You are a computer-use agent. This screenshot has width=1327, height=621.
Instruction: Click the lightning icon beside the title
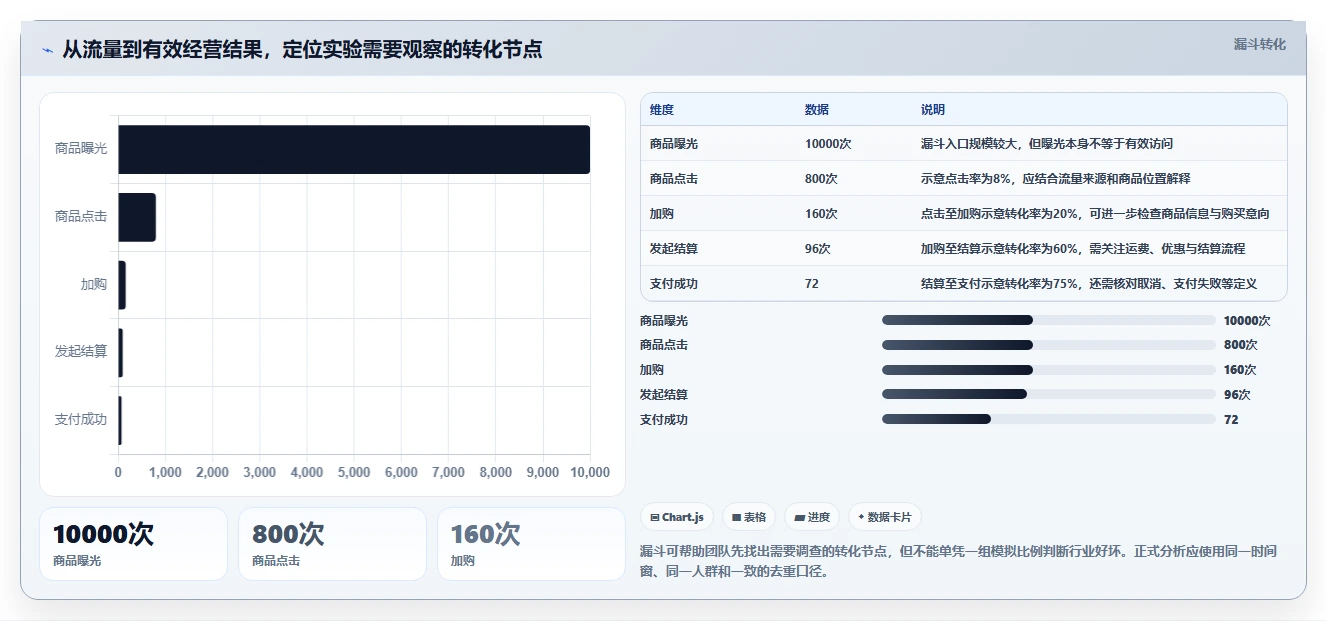point(47,50)
